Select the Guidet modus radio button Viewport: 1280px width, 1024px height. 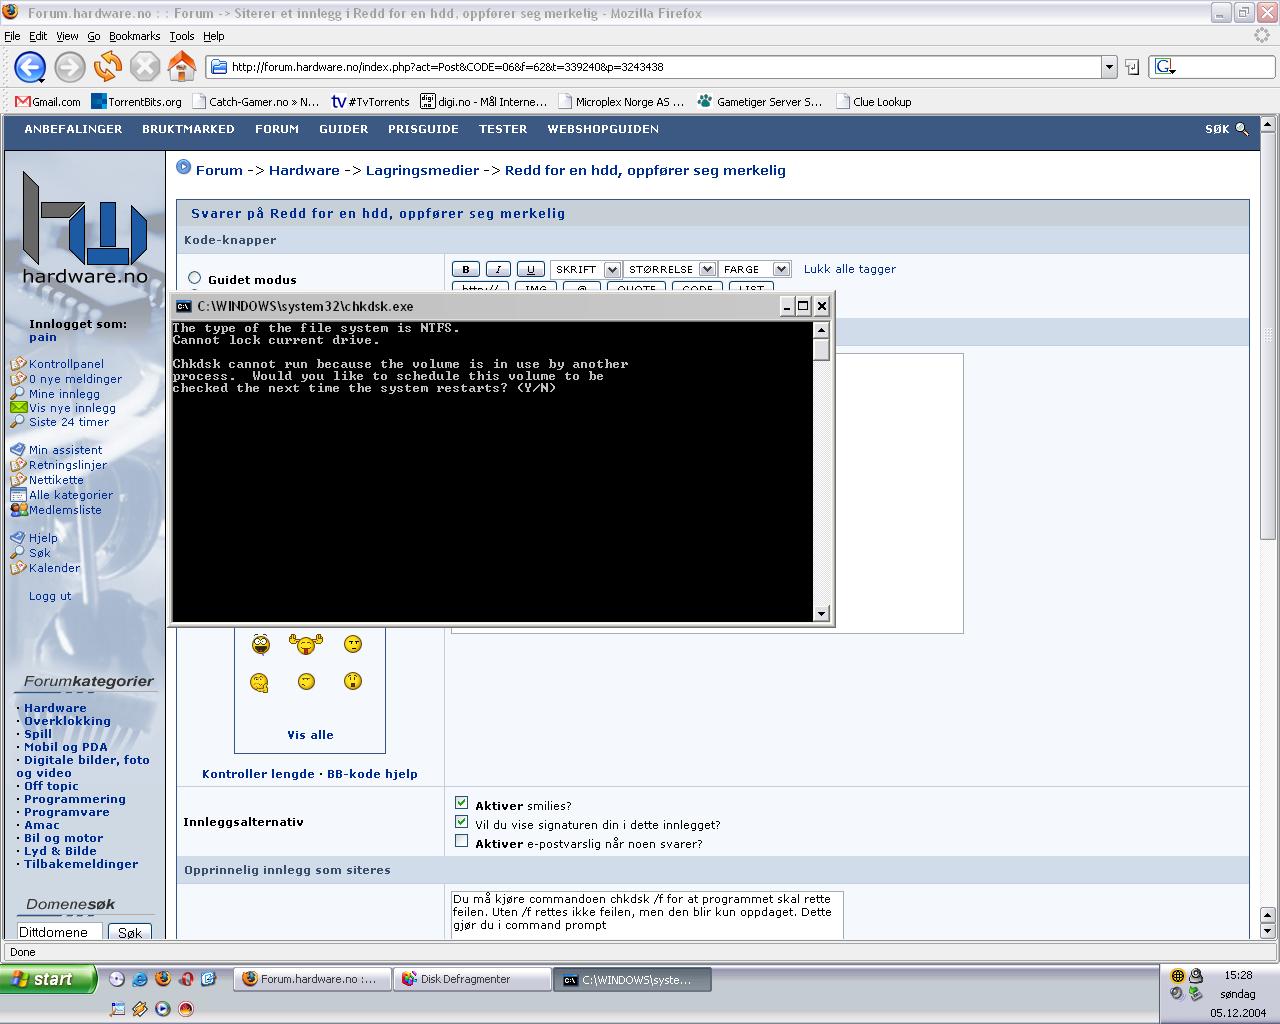[194, 278]
